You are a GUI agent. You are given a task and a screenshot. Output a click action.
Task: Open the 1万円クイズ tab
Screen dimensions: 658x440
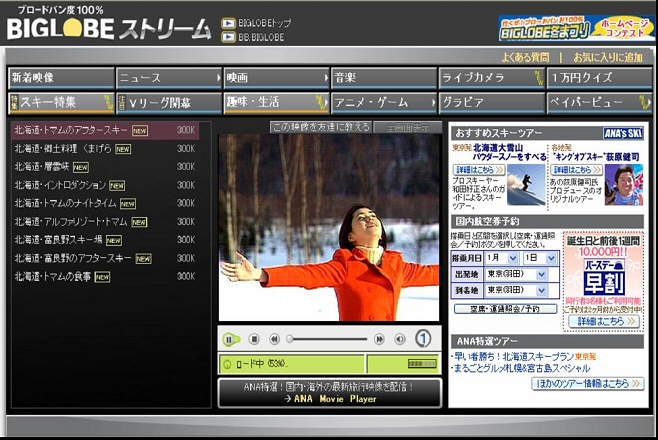599,78
